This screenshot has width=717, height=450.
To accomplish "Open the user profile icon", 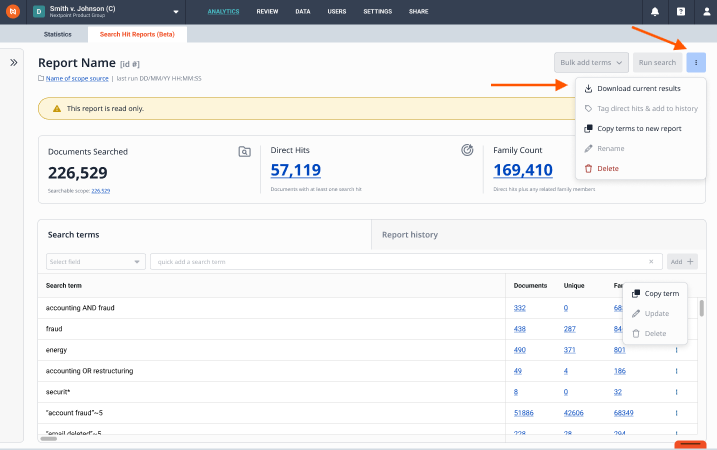I will coord(706,12).
